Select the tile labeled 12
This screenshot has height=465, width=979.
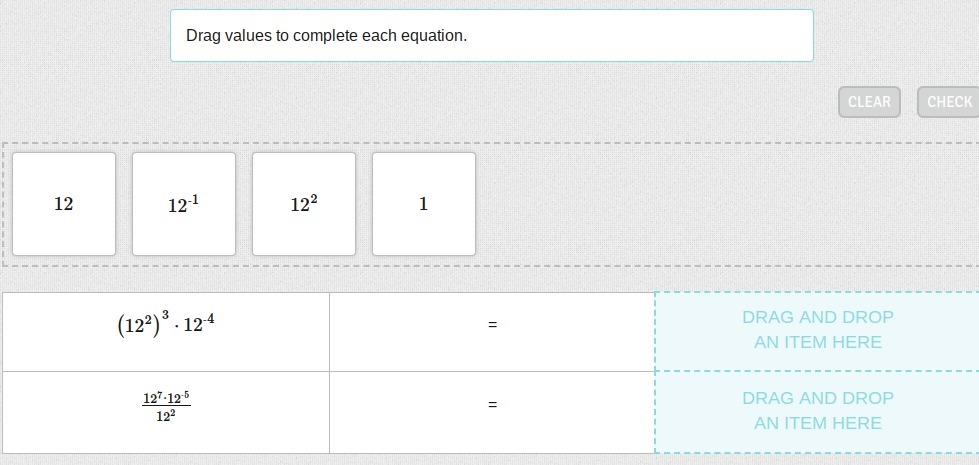click(64, 204)
